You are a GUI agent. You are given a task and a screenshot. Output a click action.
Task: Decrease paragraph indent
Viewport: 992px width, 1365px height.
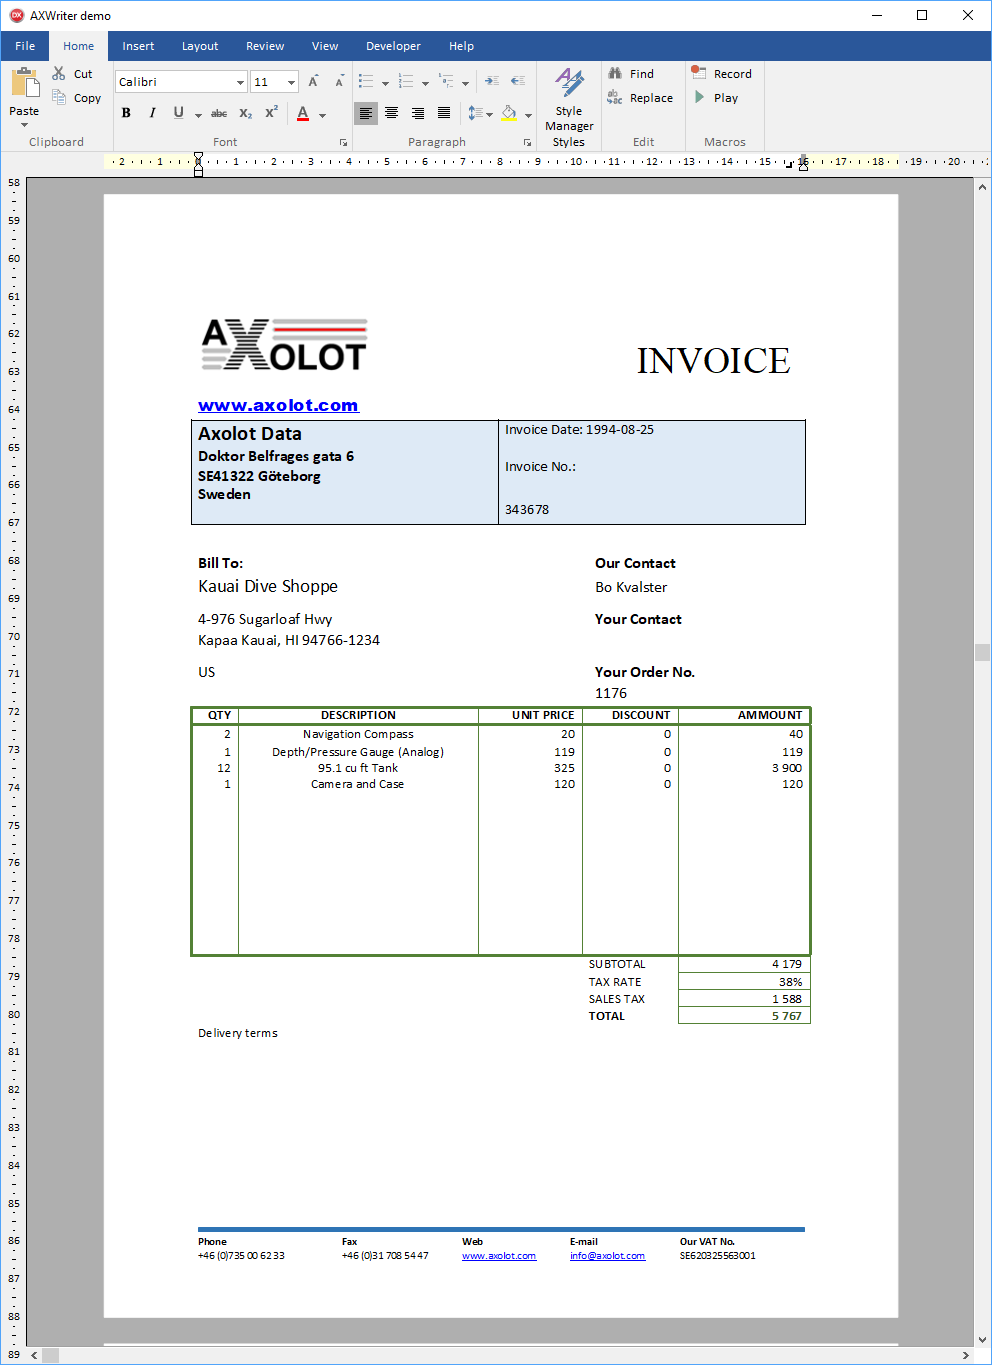coord(518,81)
